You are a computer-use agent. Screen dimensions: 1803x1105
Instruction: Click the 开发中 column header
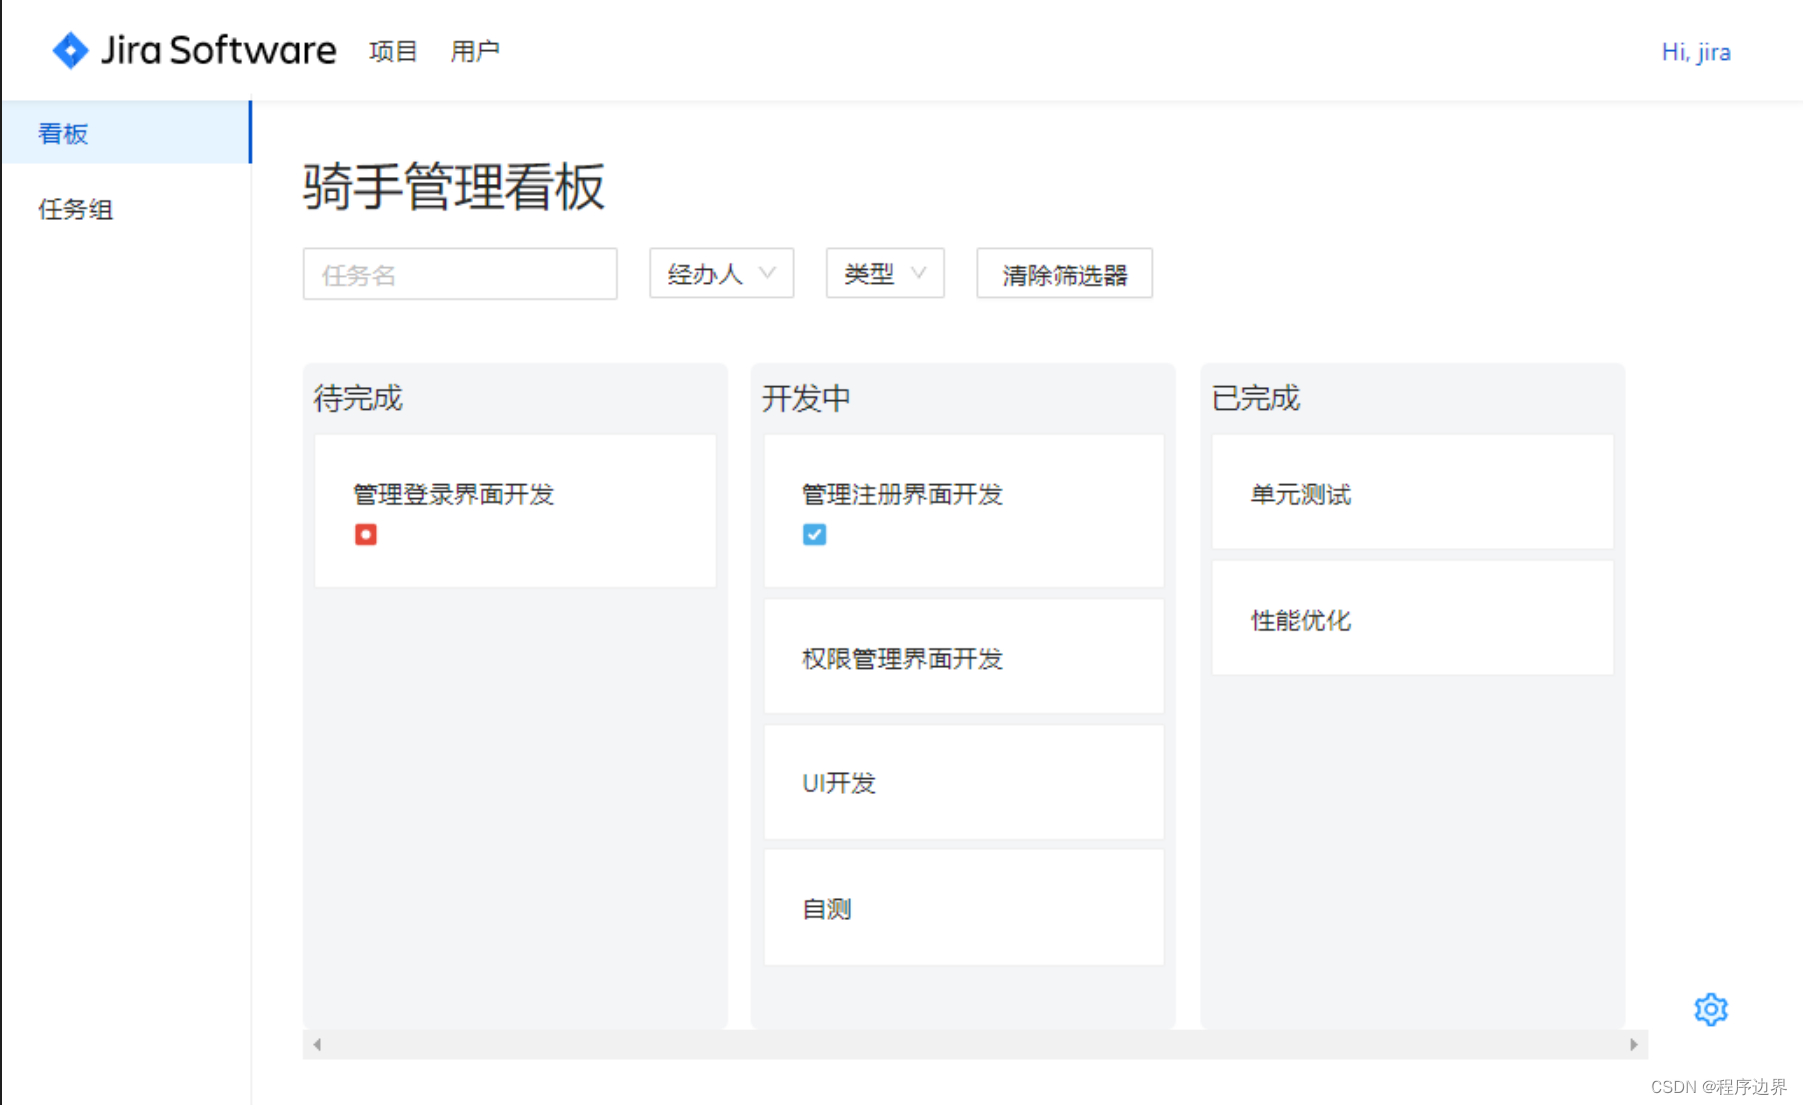[806, 398]
